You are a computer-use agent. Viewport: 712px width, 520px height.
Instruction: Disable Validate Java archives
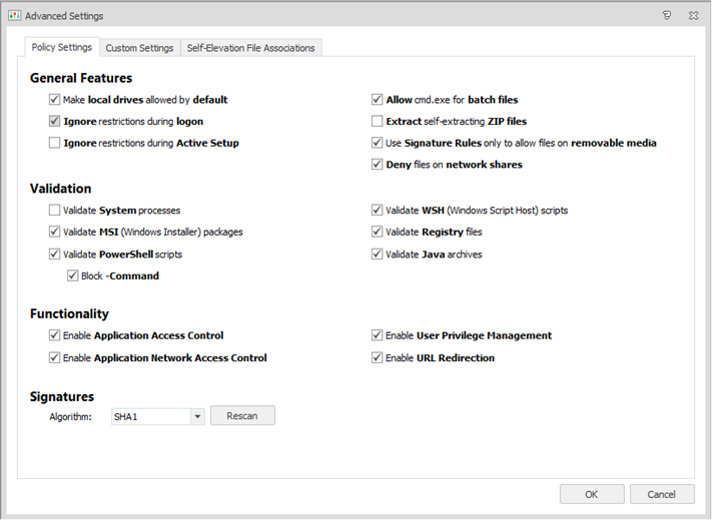tap(377, 254)
